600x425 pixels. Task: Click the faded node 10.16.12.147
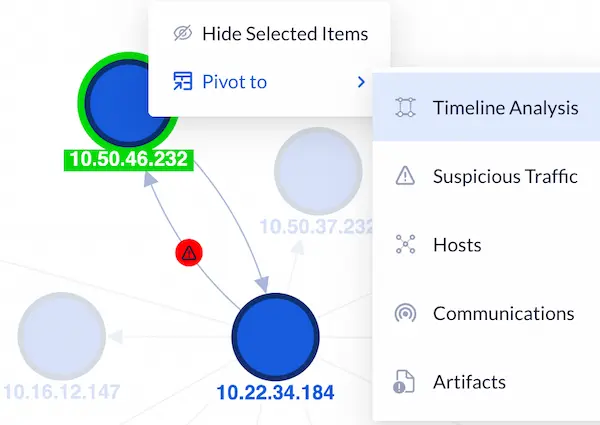[x=62, y=336]
